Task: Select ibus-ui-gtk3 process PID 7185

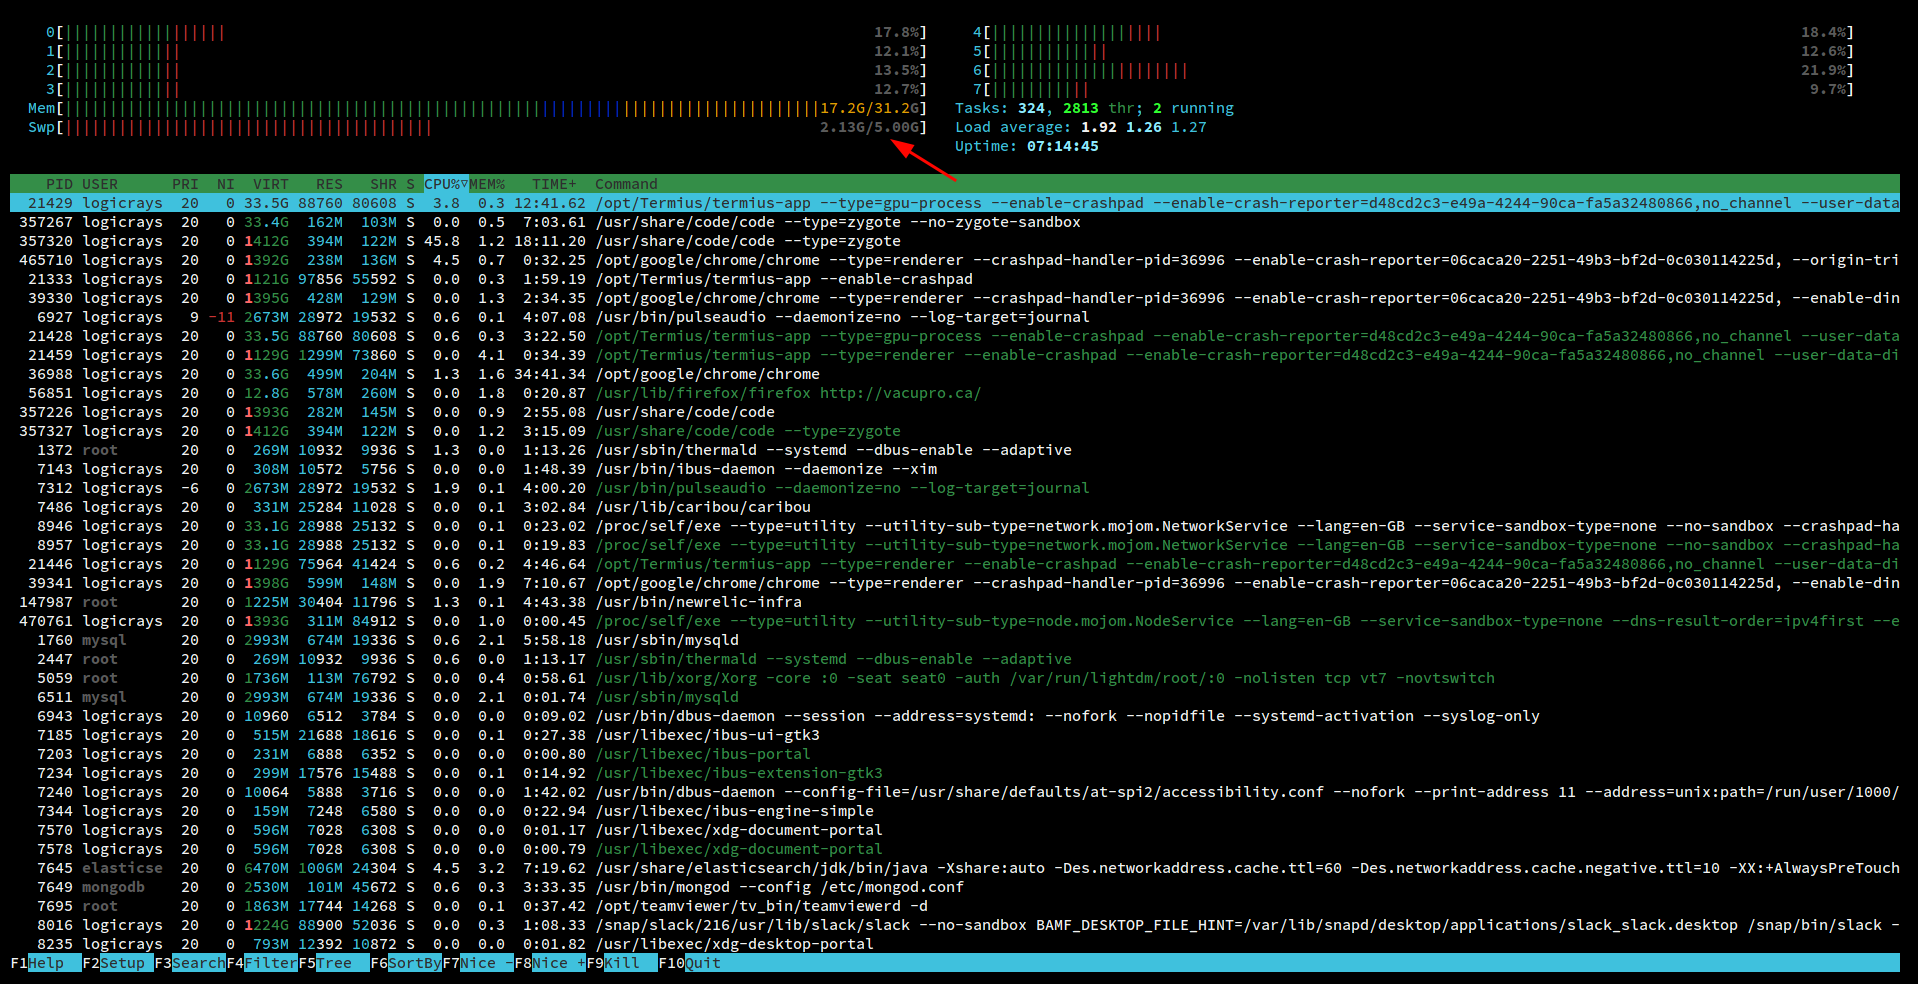Action: pos(955,735)
